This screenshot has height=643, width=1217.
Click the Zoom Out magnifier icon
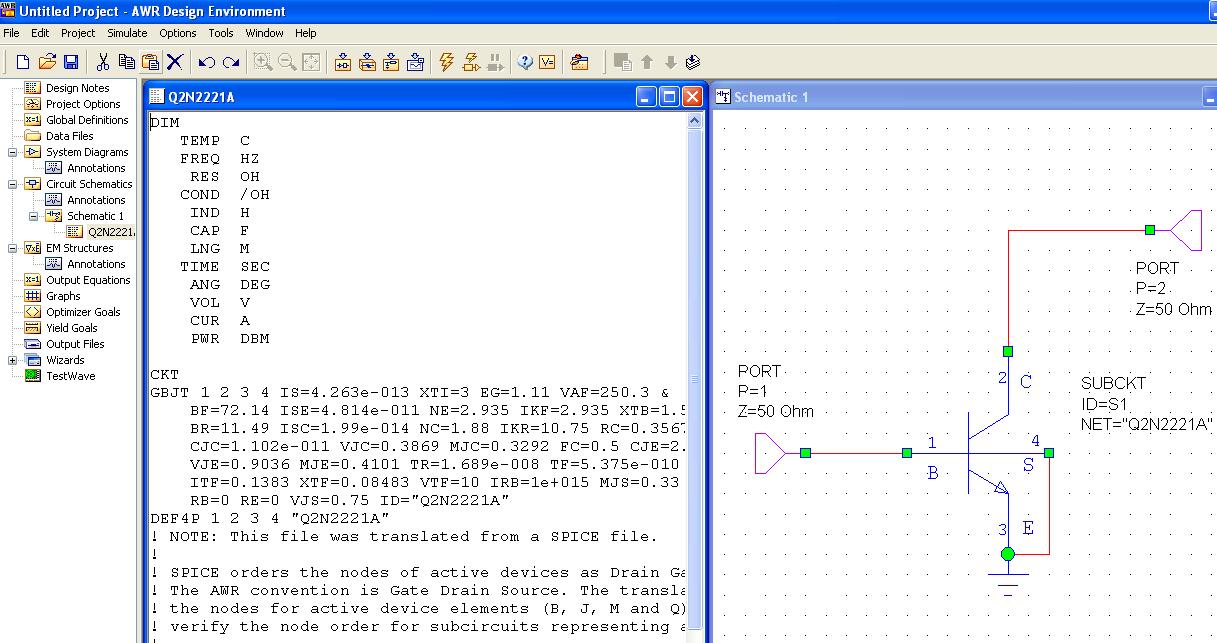(287, 62)
